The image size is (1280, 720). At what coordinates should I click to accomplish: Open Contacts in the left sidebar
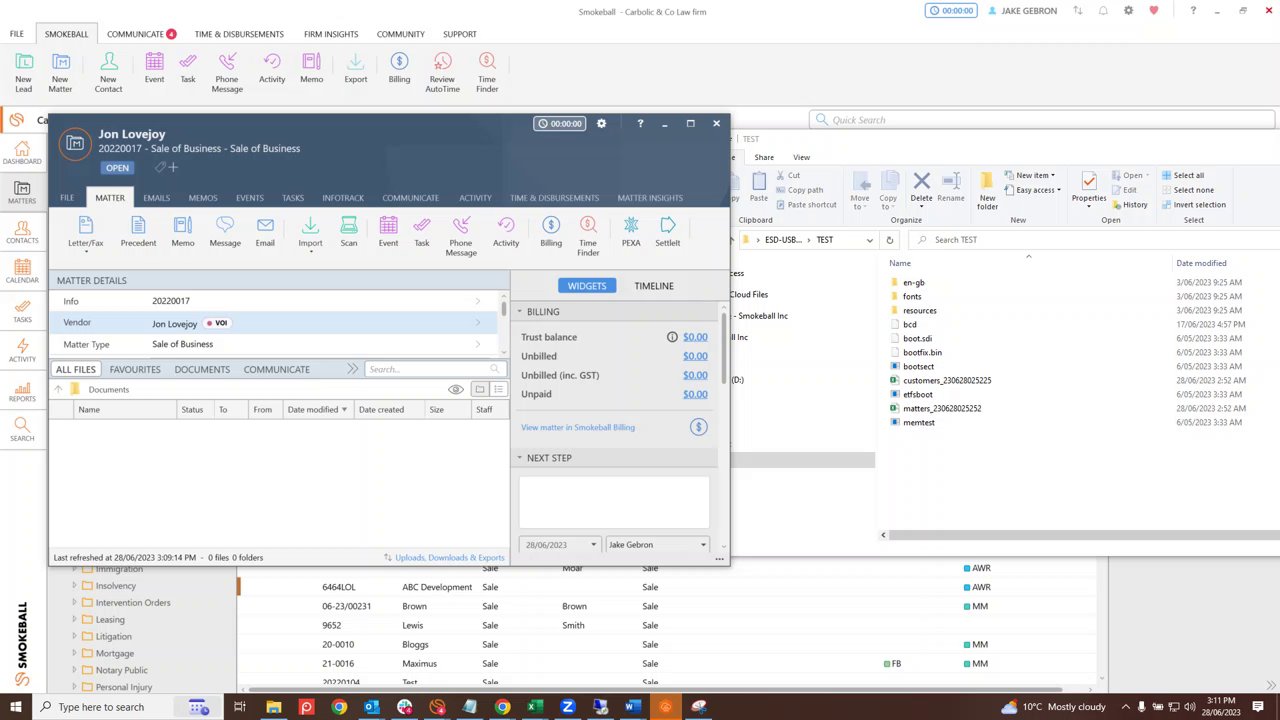point(22,233)
